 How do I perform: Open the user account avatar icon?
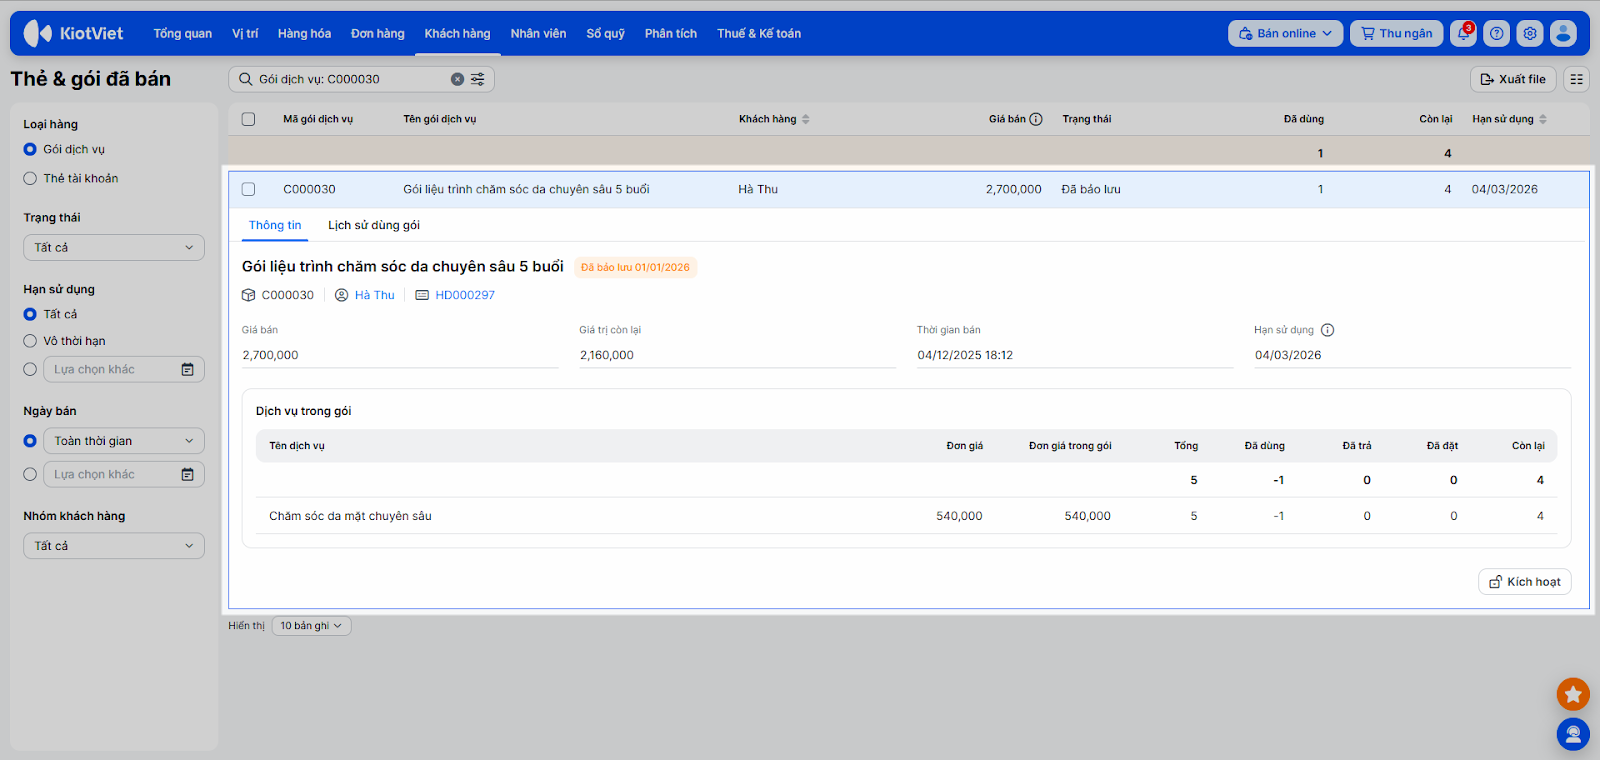1563,33
